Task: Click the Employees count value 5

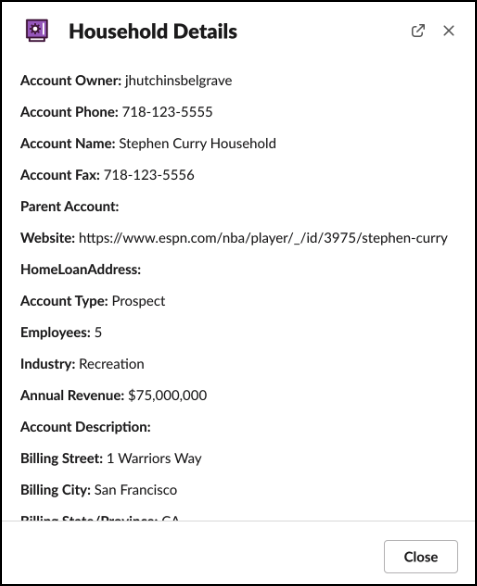Action: 98,332
